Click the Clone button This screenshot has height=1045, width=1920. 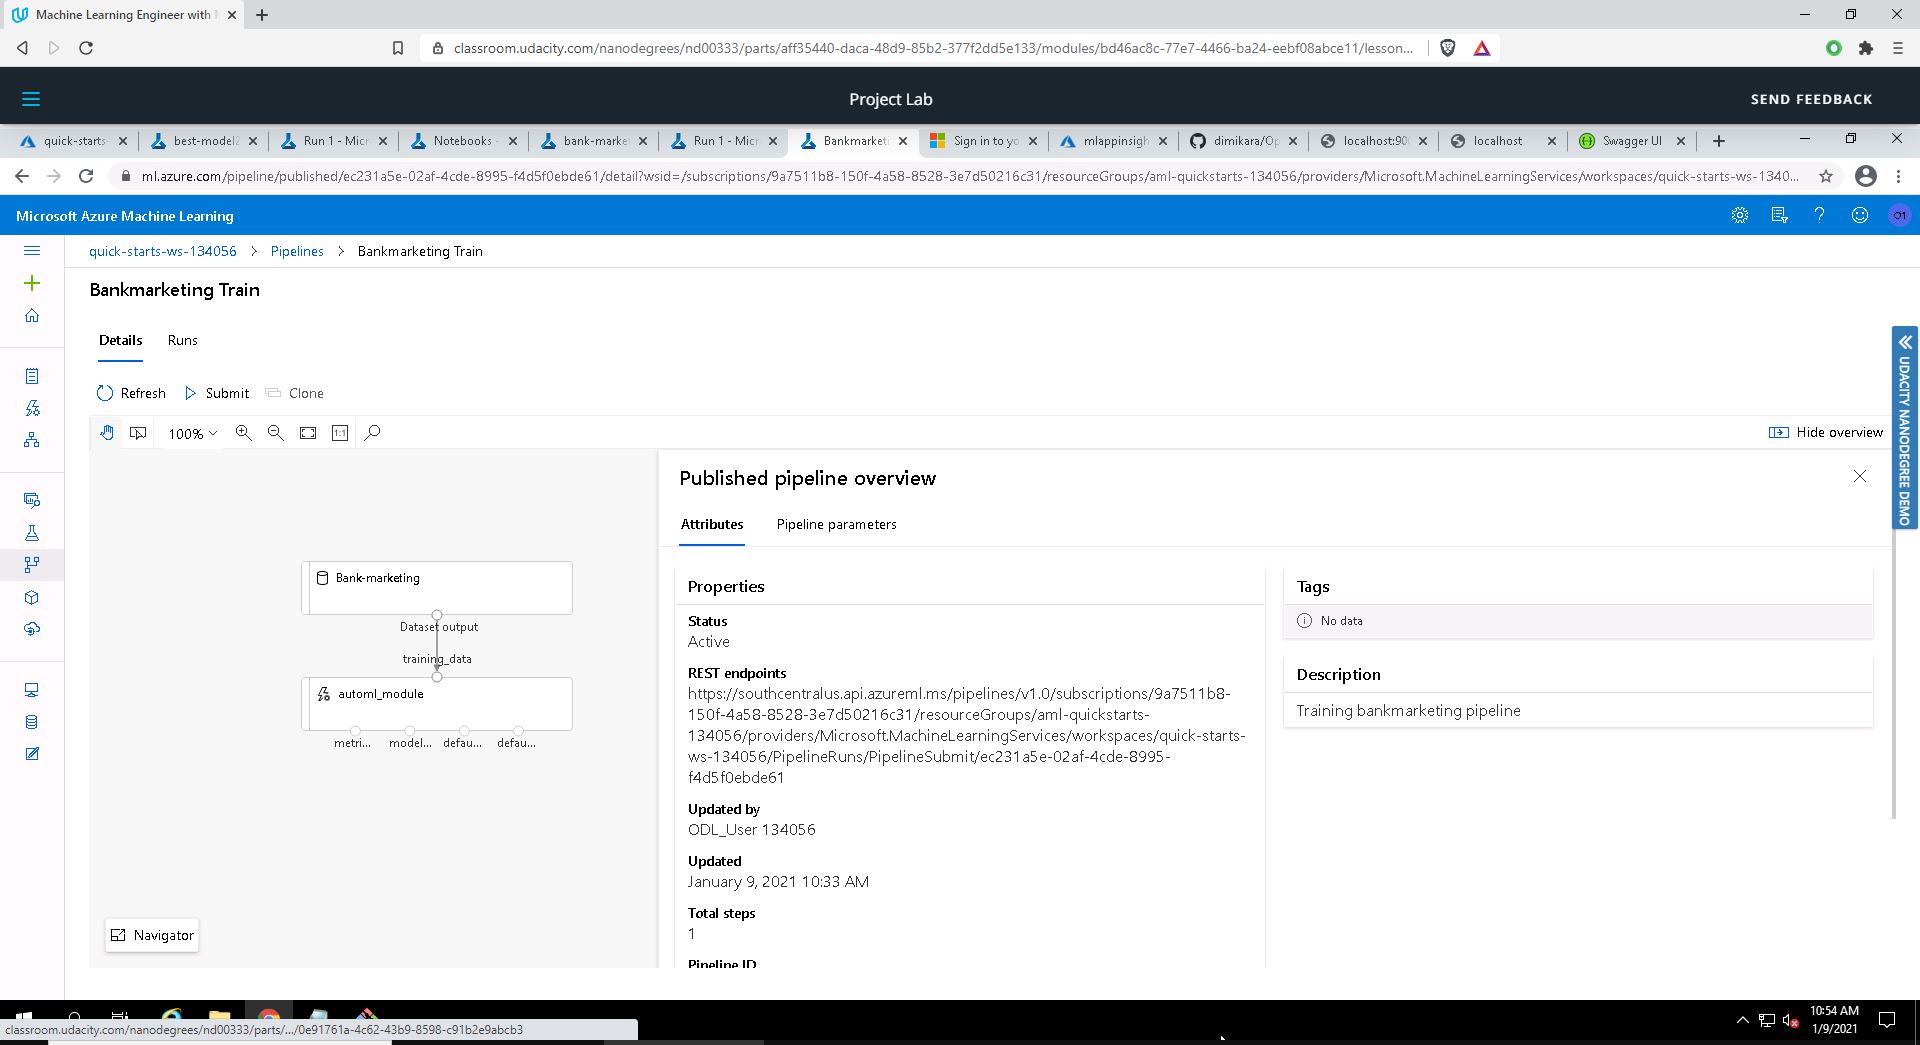tap(295, 393)
